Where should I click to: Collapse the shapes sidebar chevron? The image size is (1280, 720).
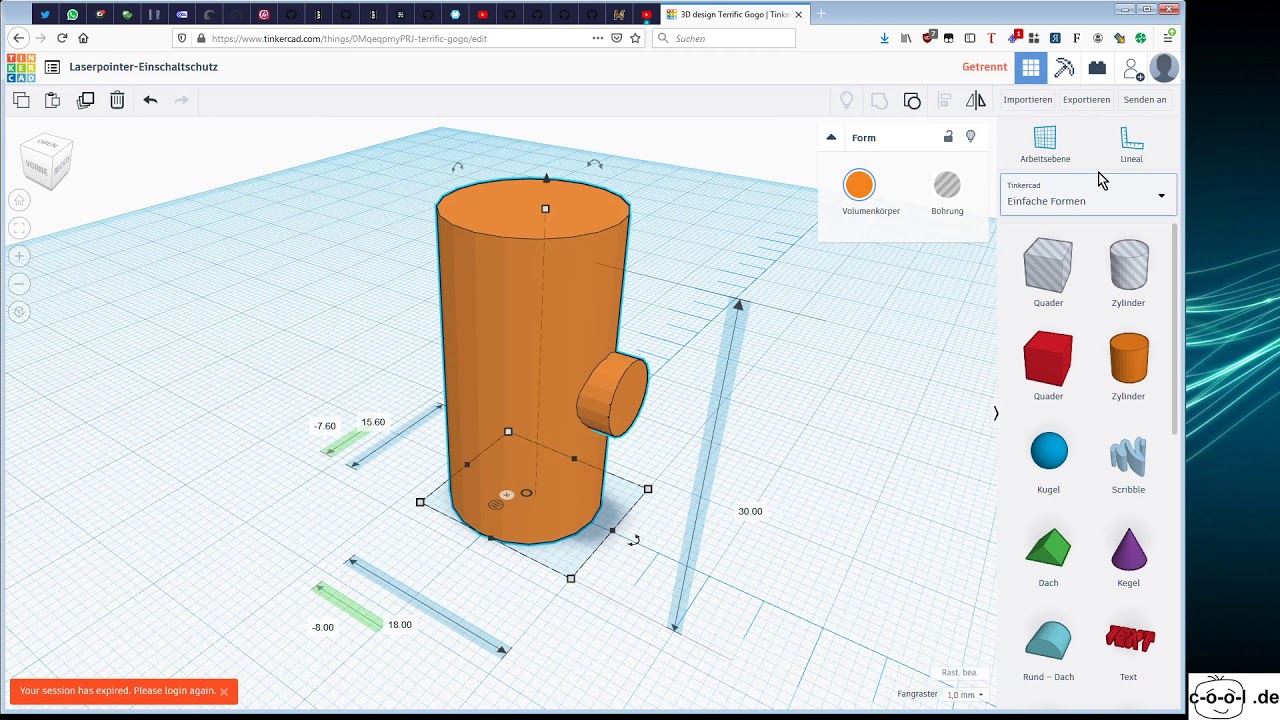(x=996, y=413)
